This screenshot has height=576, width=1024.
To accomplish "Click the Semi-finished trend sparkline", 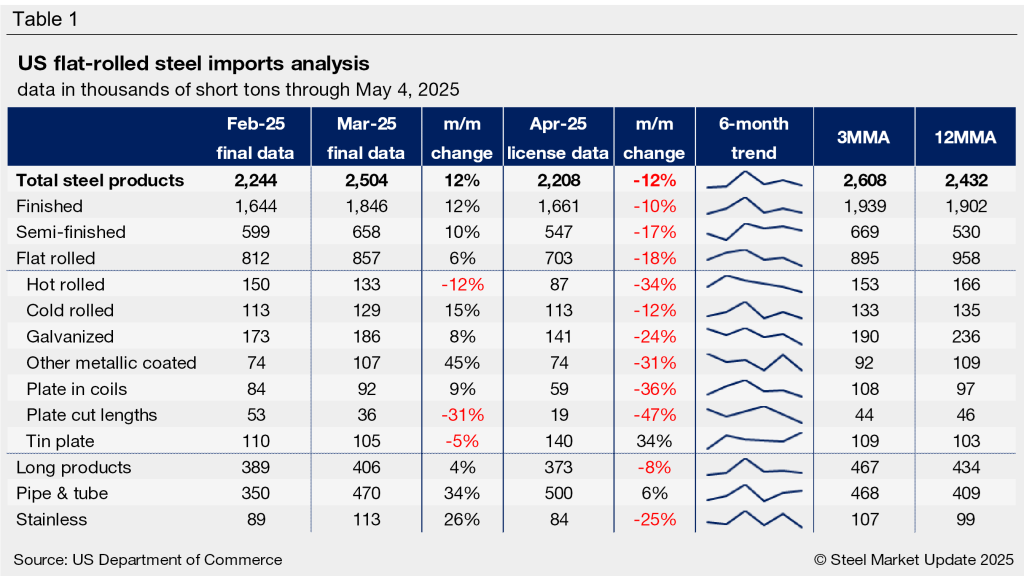I will [754, 232].
